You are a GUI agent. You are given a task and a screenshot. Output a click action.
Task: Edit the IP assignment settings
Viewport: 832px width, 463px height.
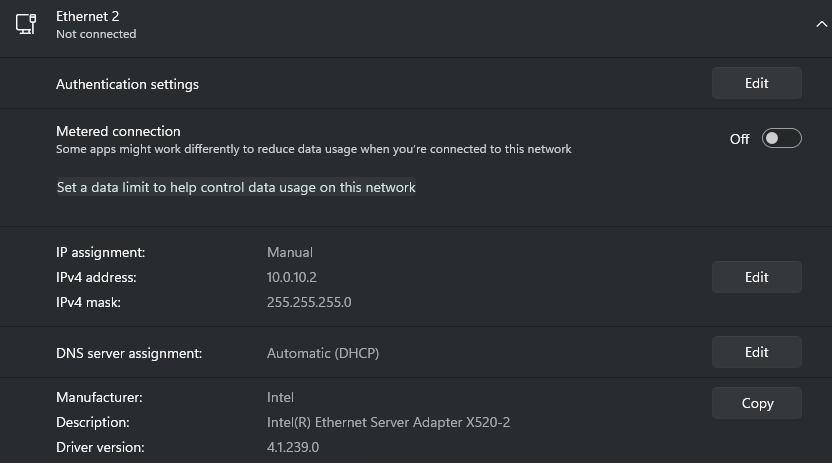[x=757, y=277]
